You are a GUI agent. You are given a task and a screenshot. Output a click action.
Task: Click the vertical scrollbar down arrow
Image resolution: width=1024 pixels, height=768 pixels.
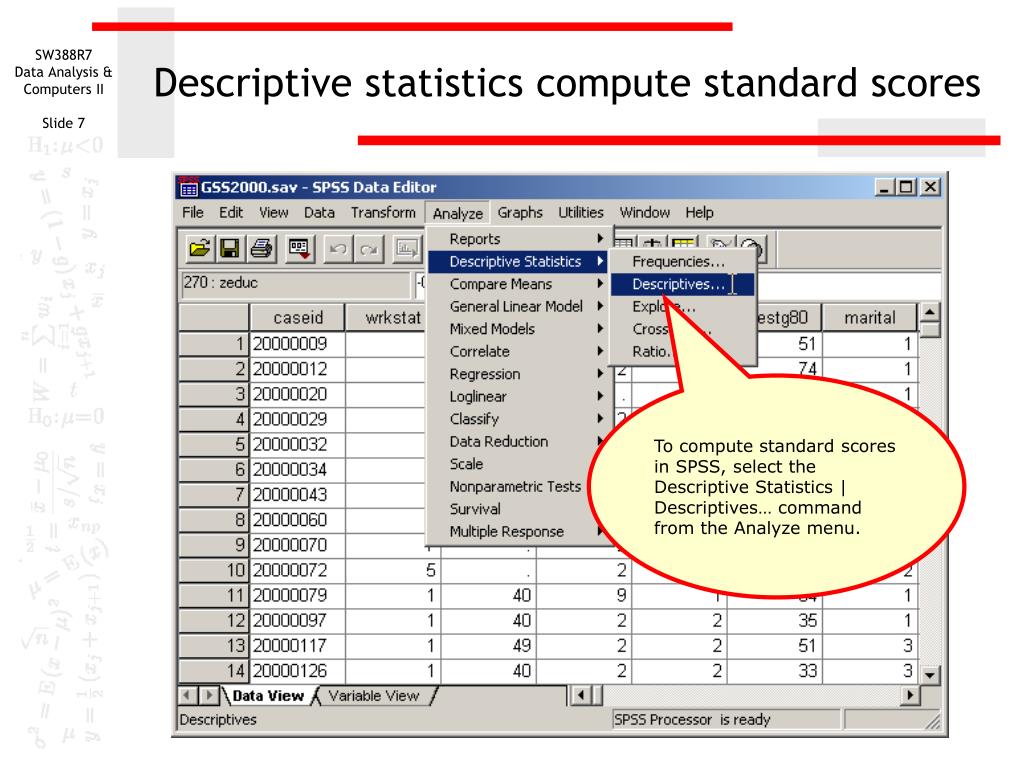930,674
